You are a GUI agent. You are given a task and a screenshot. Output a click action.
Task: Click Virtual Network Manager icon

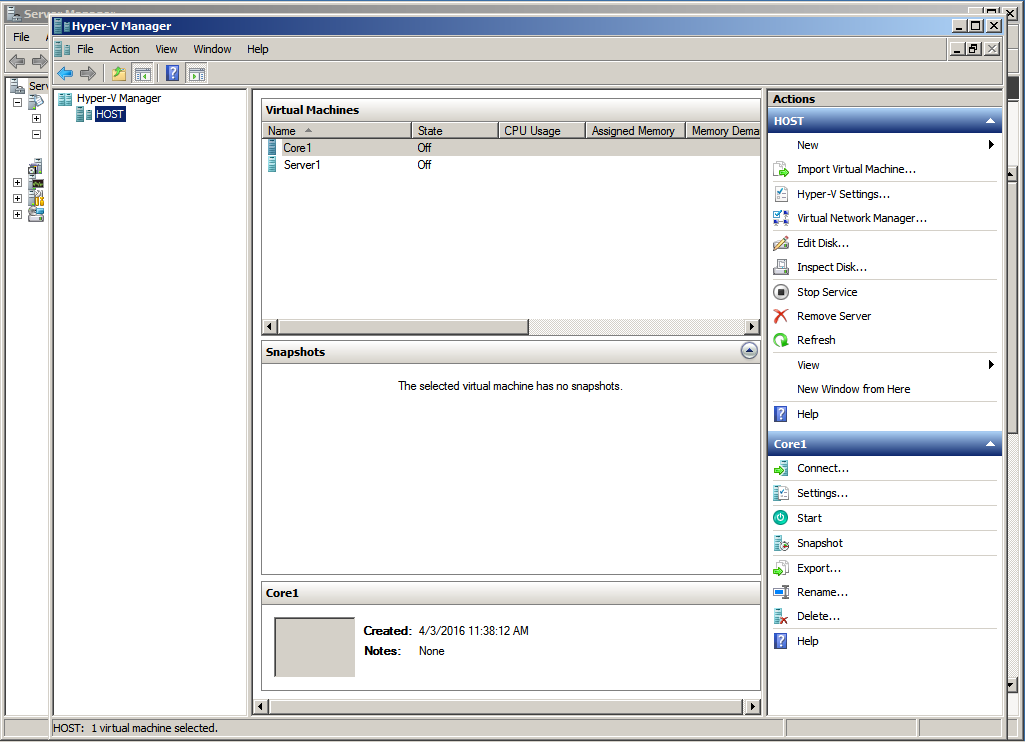[x=781, y=218]
